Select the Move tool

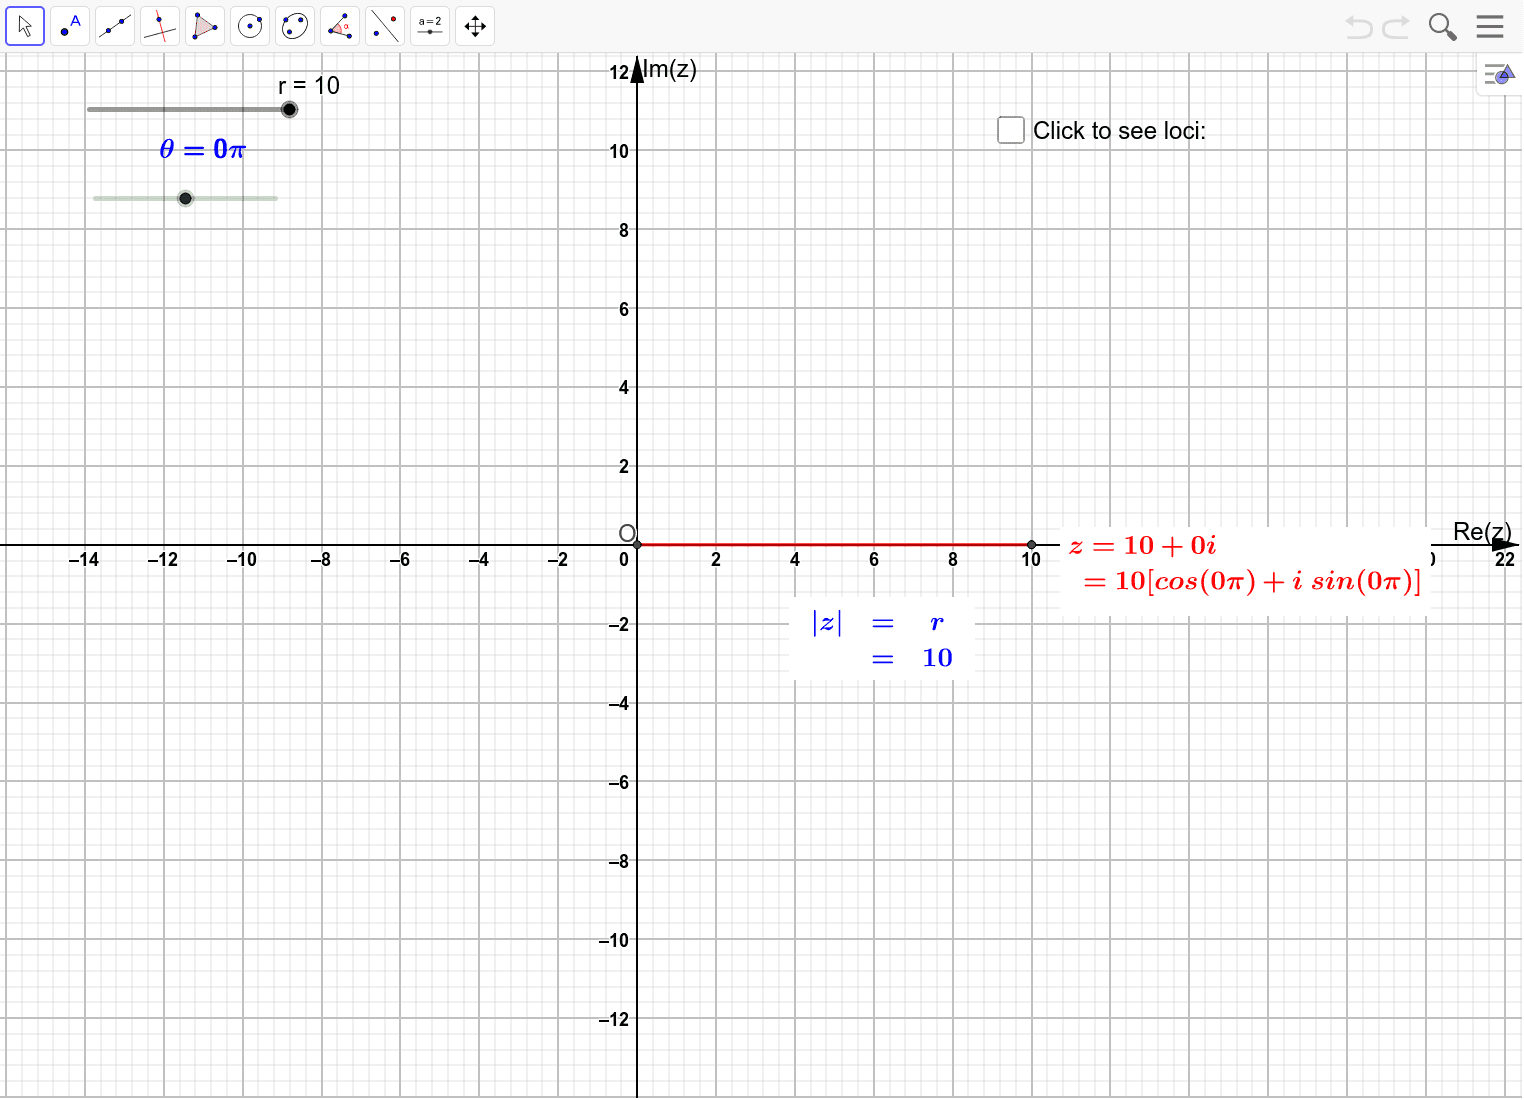[x=25, y=25]
